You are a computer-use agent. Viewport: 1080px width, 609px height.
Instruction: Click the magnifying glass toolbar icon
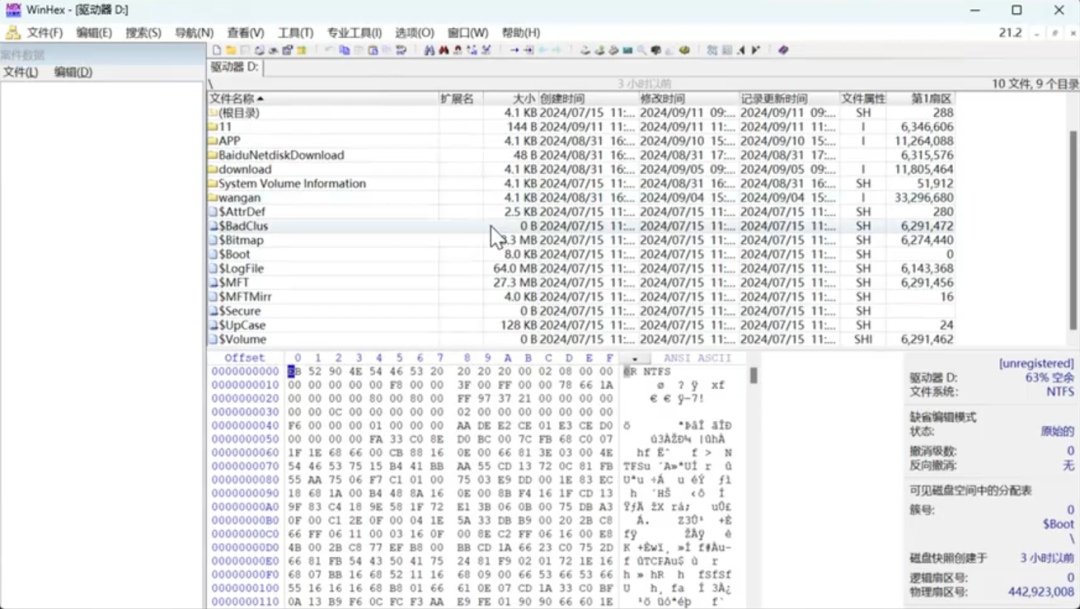[642, 50]
